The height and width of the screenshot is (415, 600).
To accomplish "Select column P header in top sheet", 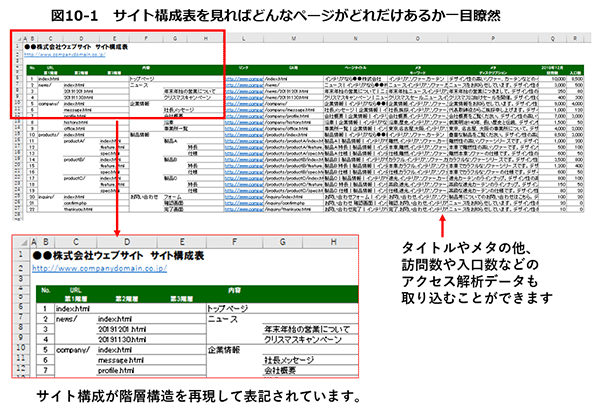I will pos(500,40).
